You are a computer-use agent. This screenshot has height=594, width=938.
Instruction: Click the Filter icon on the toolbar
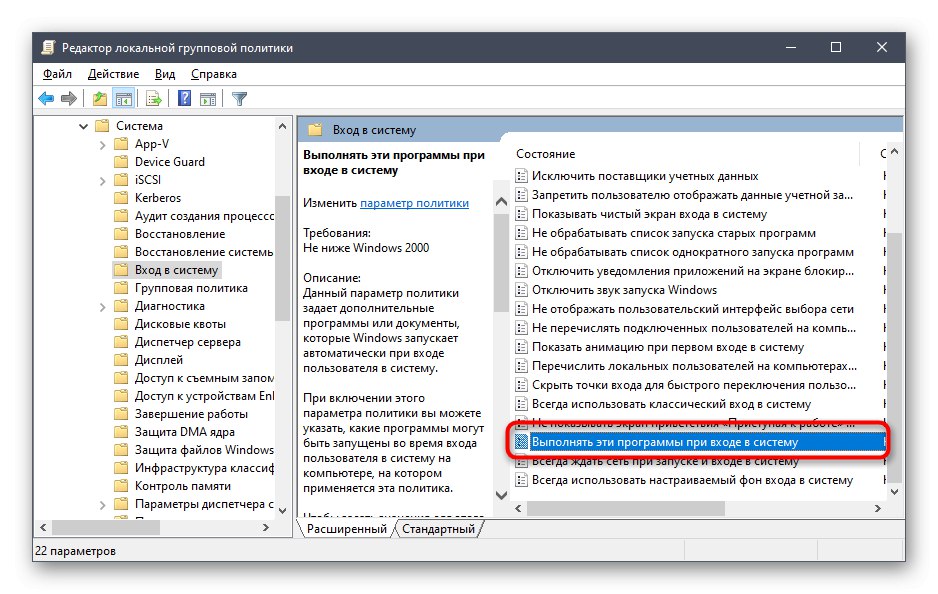click(x=238, y=98)
